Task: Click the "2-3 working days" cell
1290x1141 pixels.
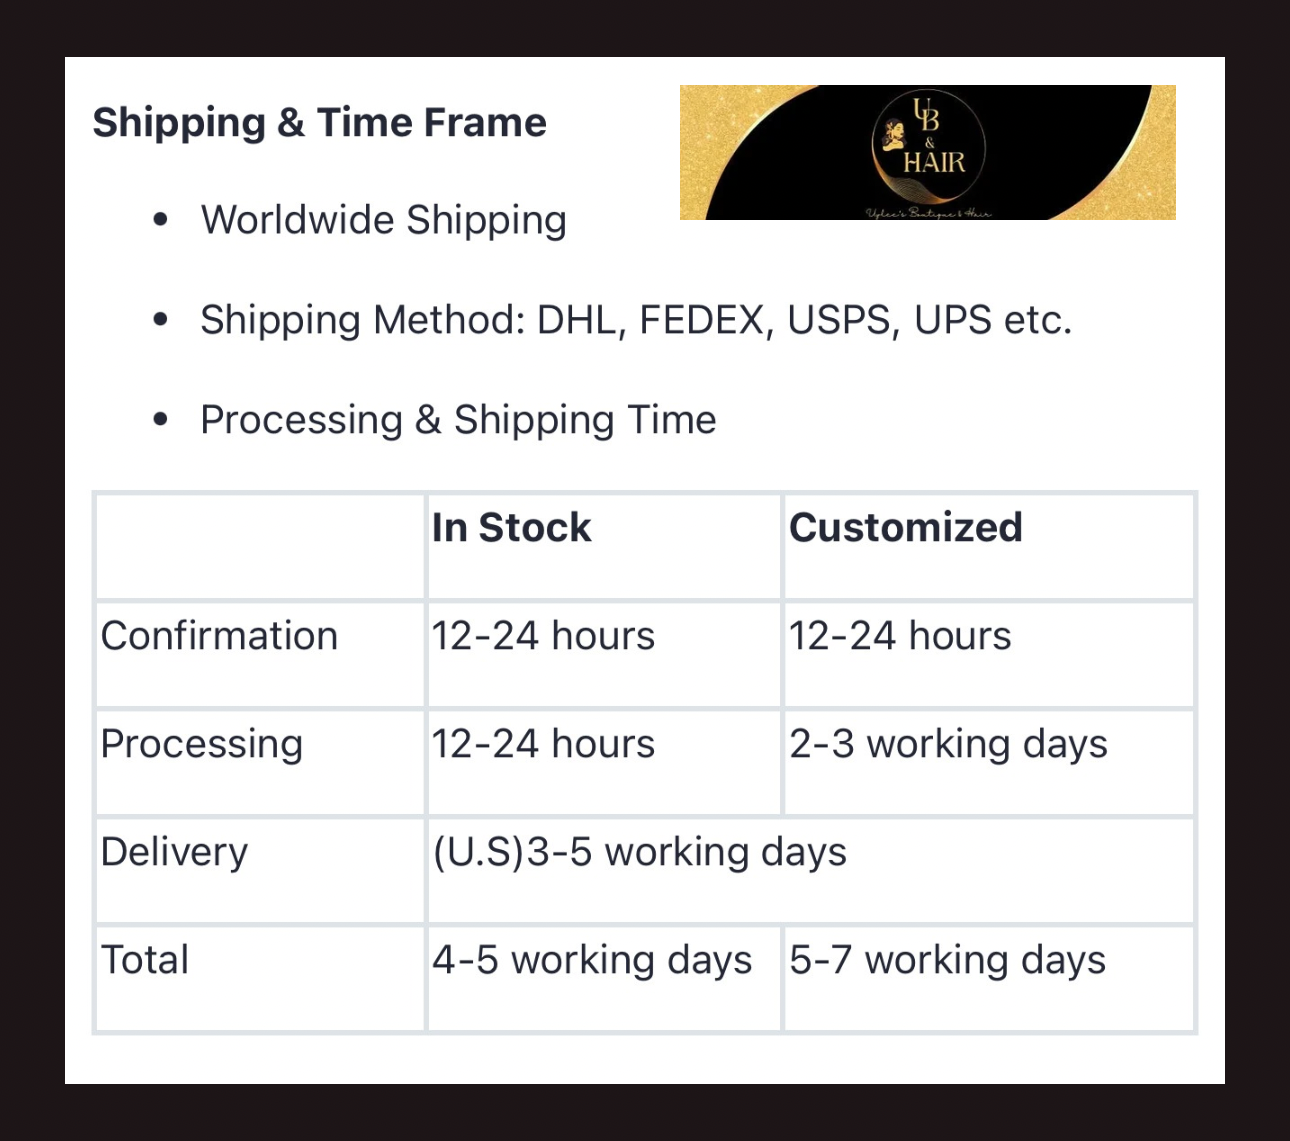Action: 948,744
